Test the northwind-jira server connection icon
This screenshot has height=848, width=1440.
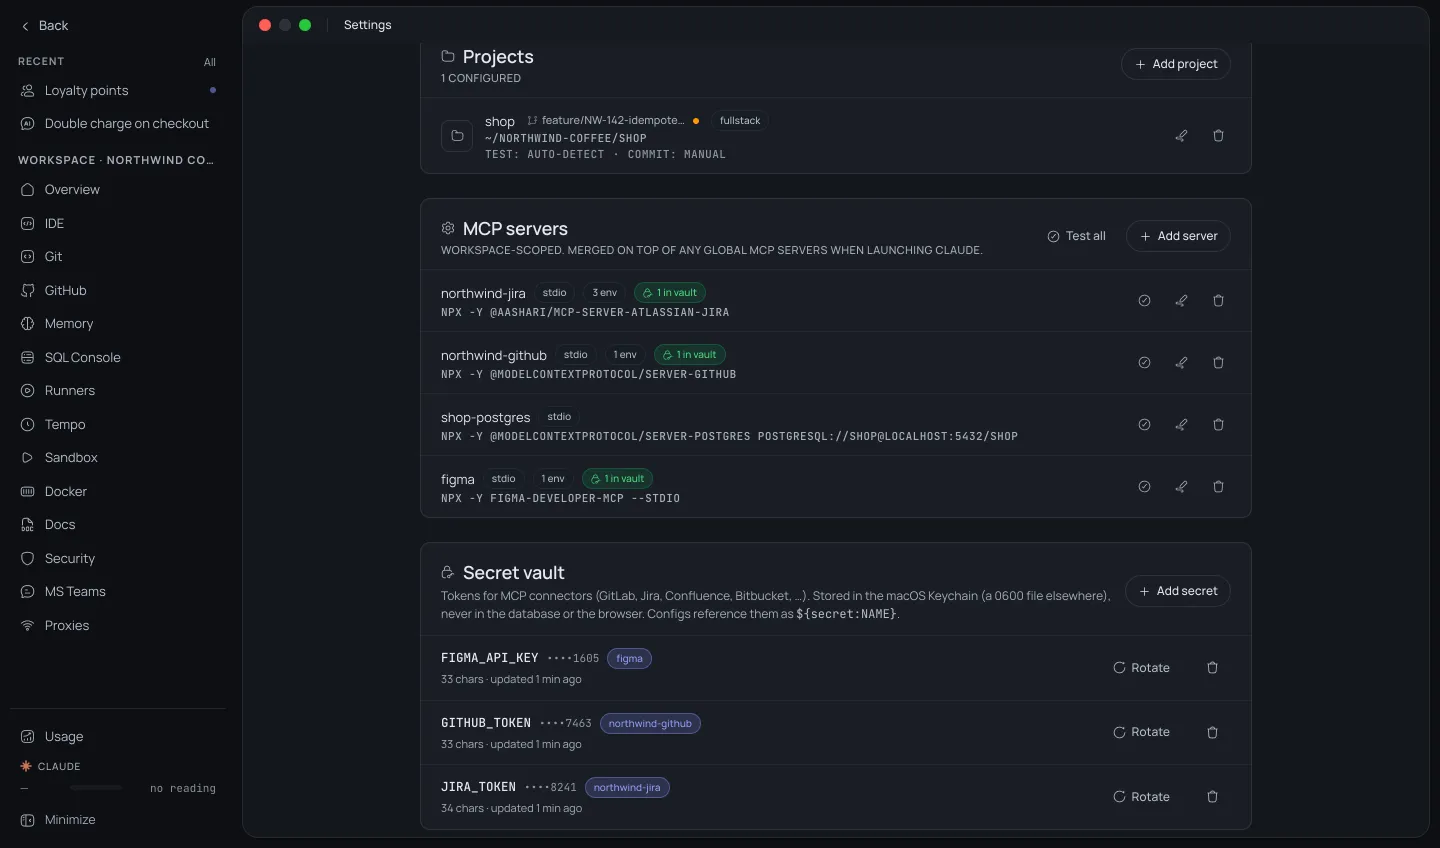pyautogui.click(x=1144, y=301)
